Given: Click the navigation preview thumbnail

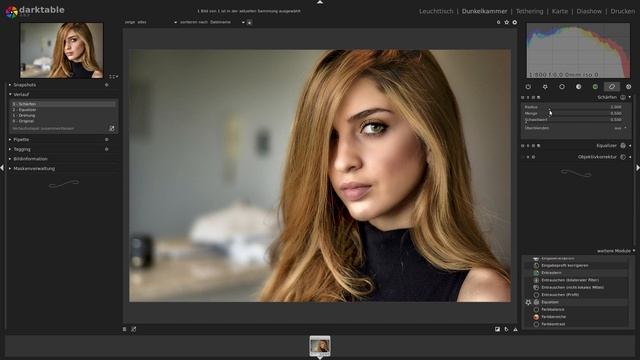Looking at the screenshot, I should (x=62, y=50).
